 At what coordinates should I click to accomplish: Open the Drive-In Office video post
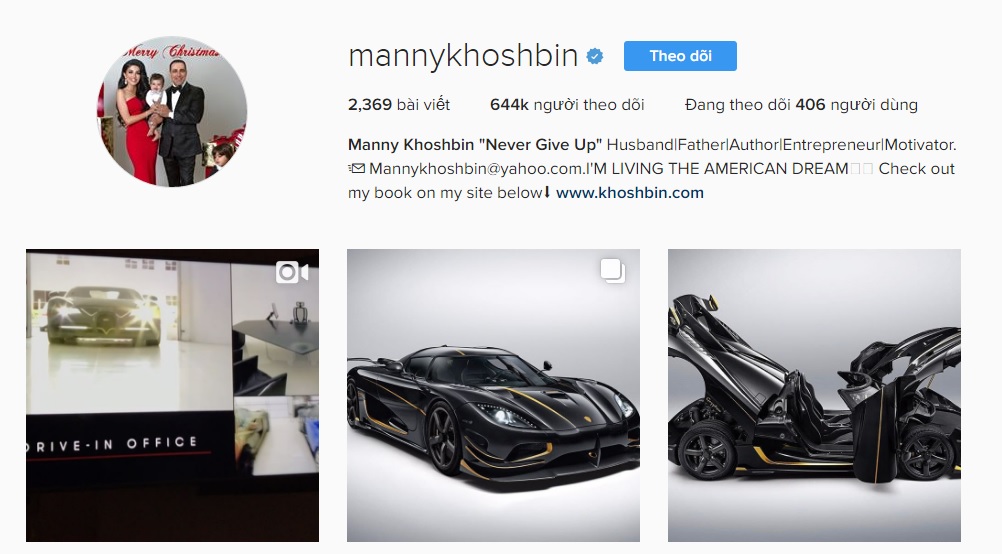(173, 396)
